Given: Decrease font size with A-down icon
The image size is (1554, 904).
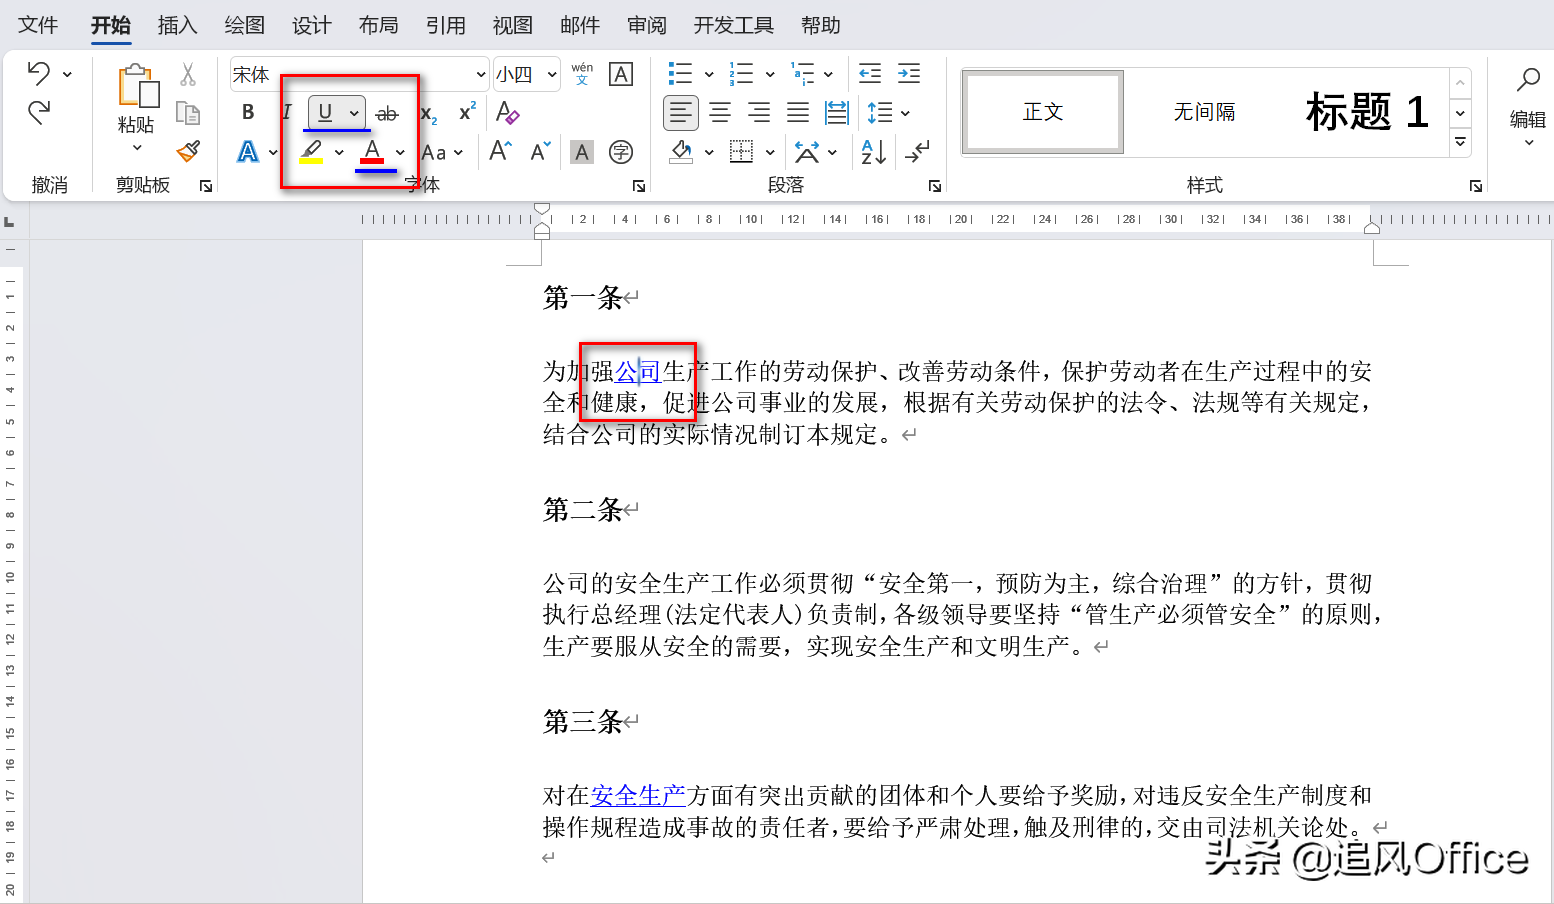Looking at the screenshot, I should [540, 151].
